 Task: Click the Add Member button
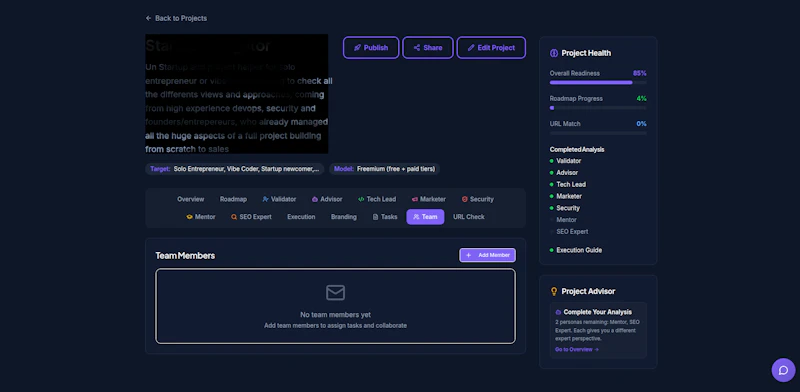(487, 255)
